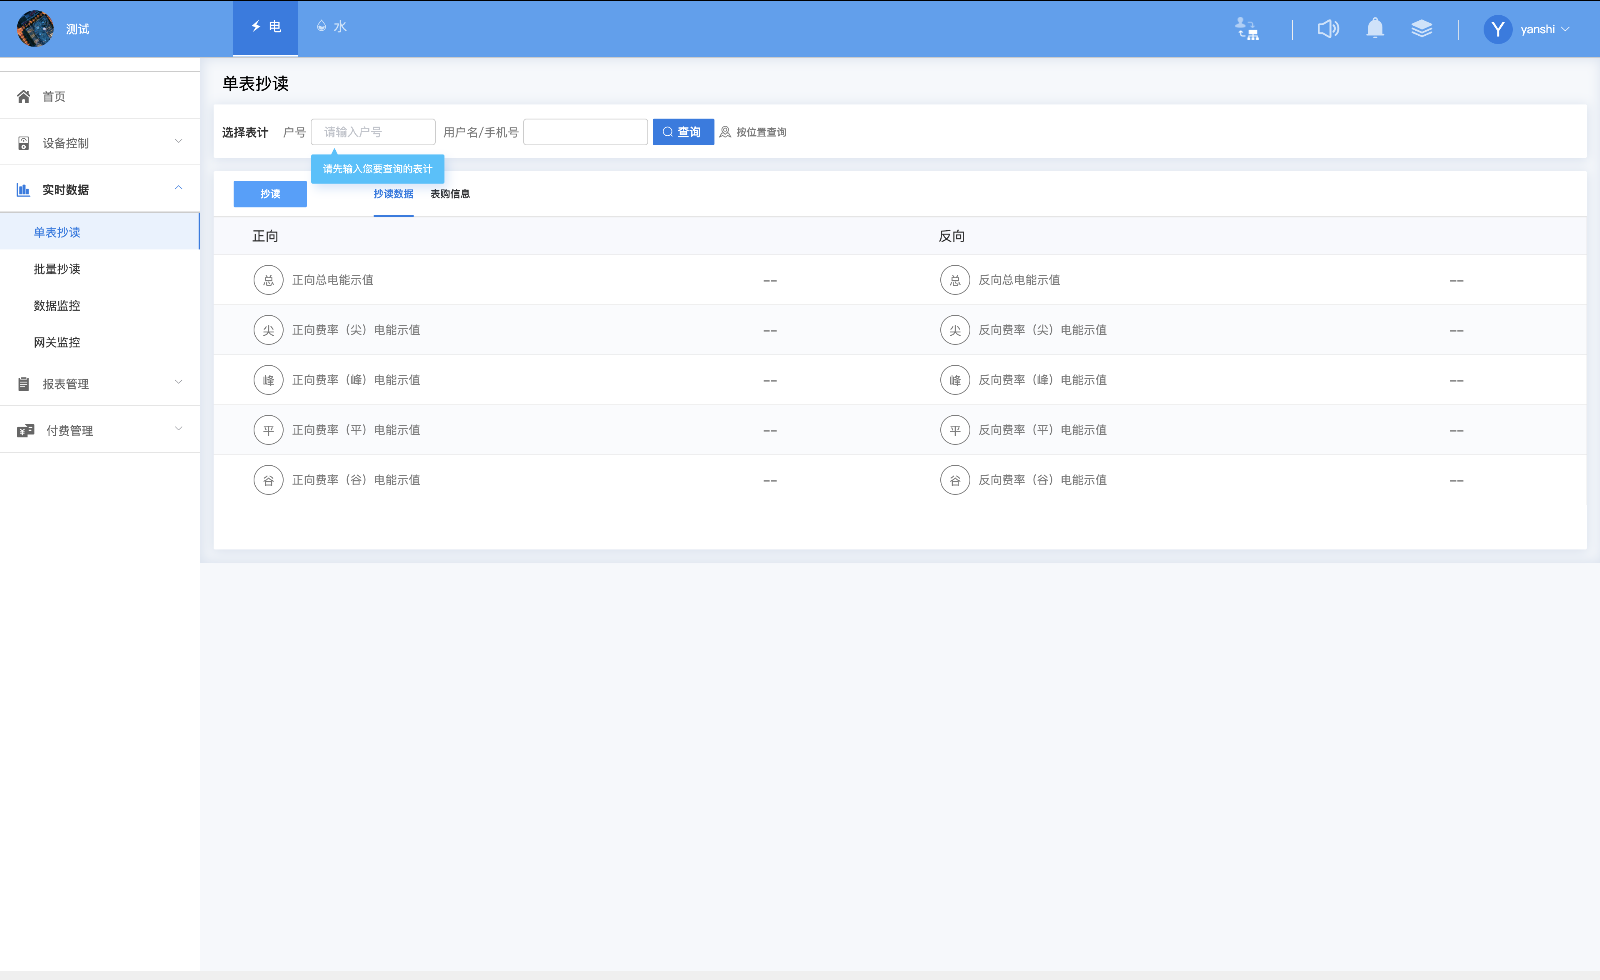
Task: Click the 首页 home icon in sidebar
Action: tap(24, 97)
